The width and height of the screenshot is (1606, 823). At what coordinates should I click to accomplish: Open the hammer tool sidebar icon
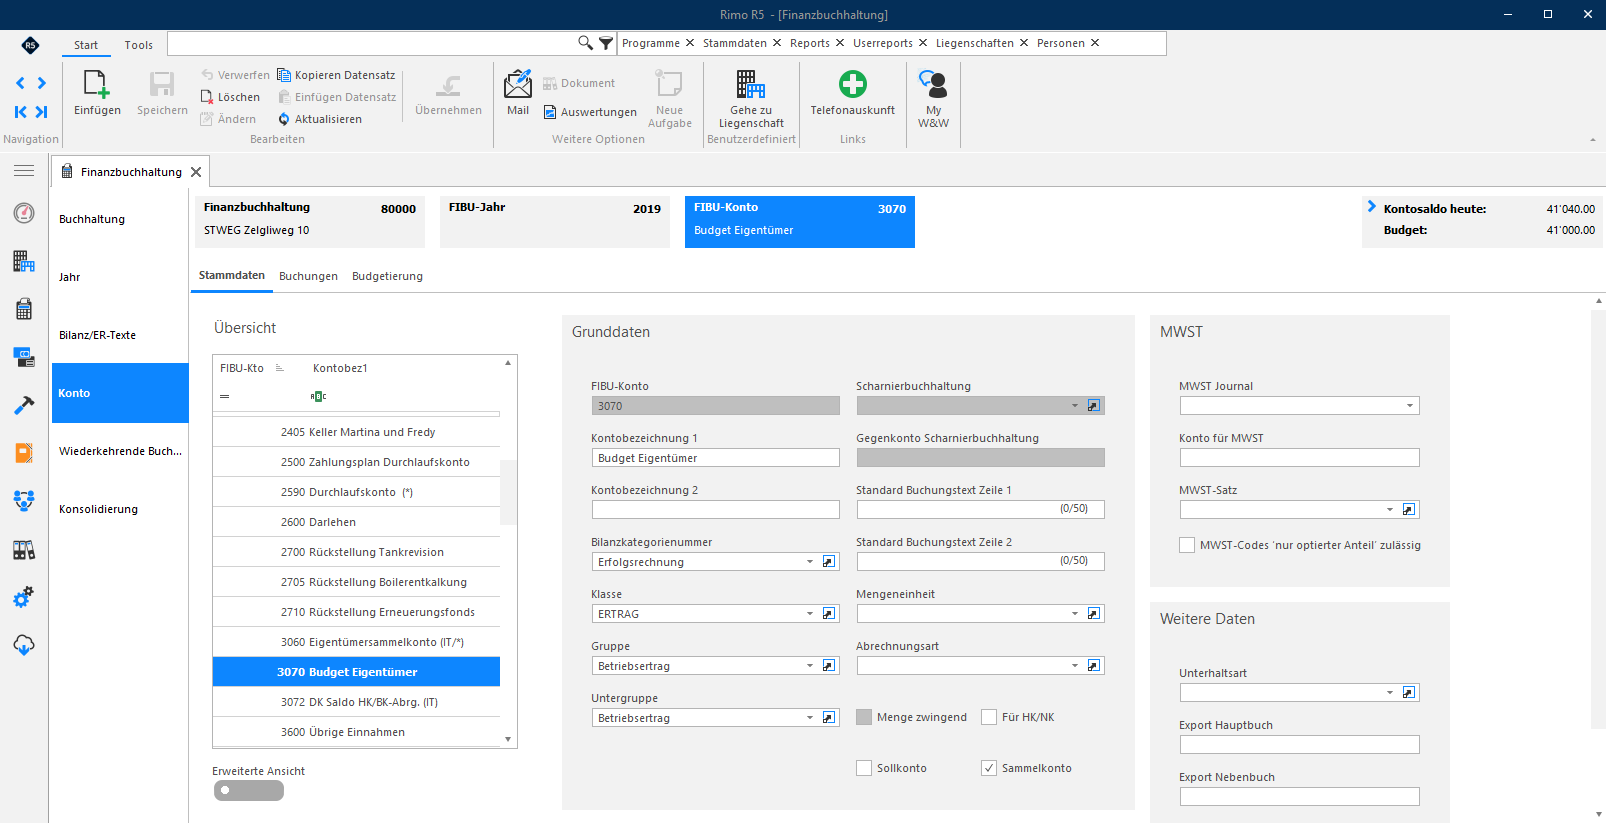tap(24, 405)
